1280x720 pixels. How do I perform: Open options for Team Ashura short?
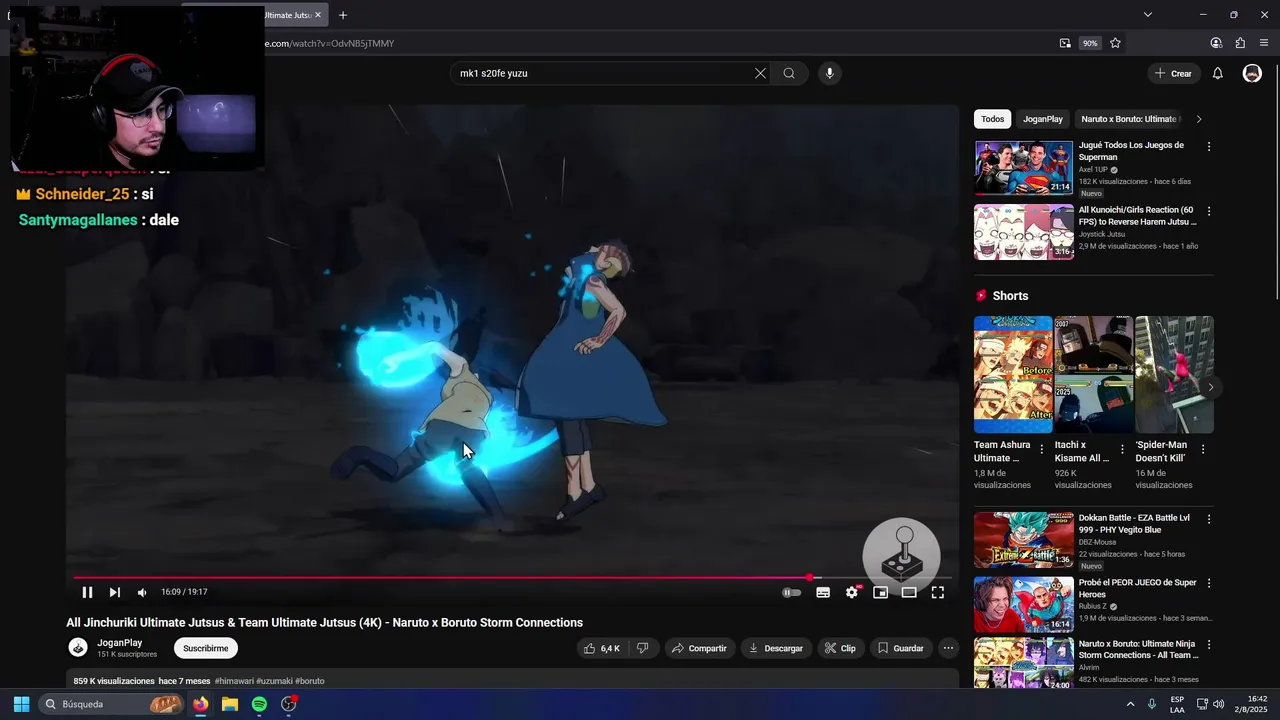pyautogui.click(x=1042, y=449)
